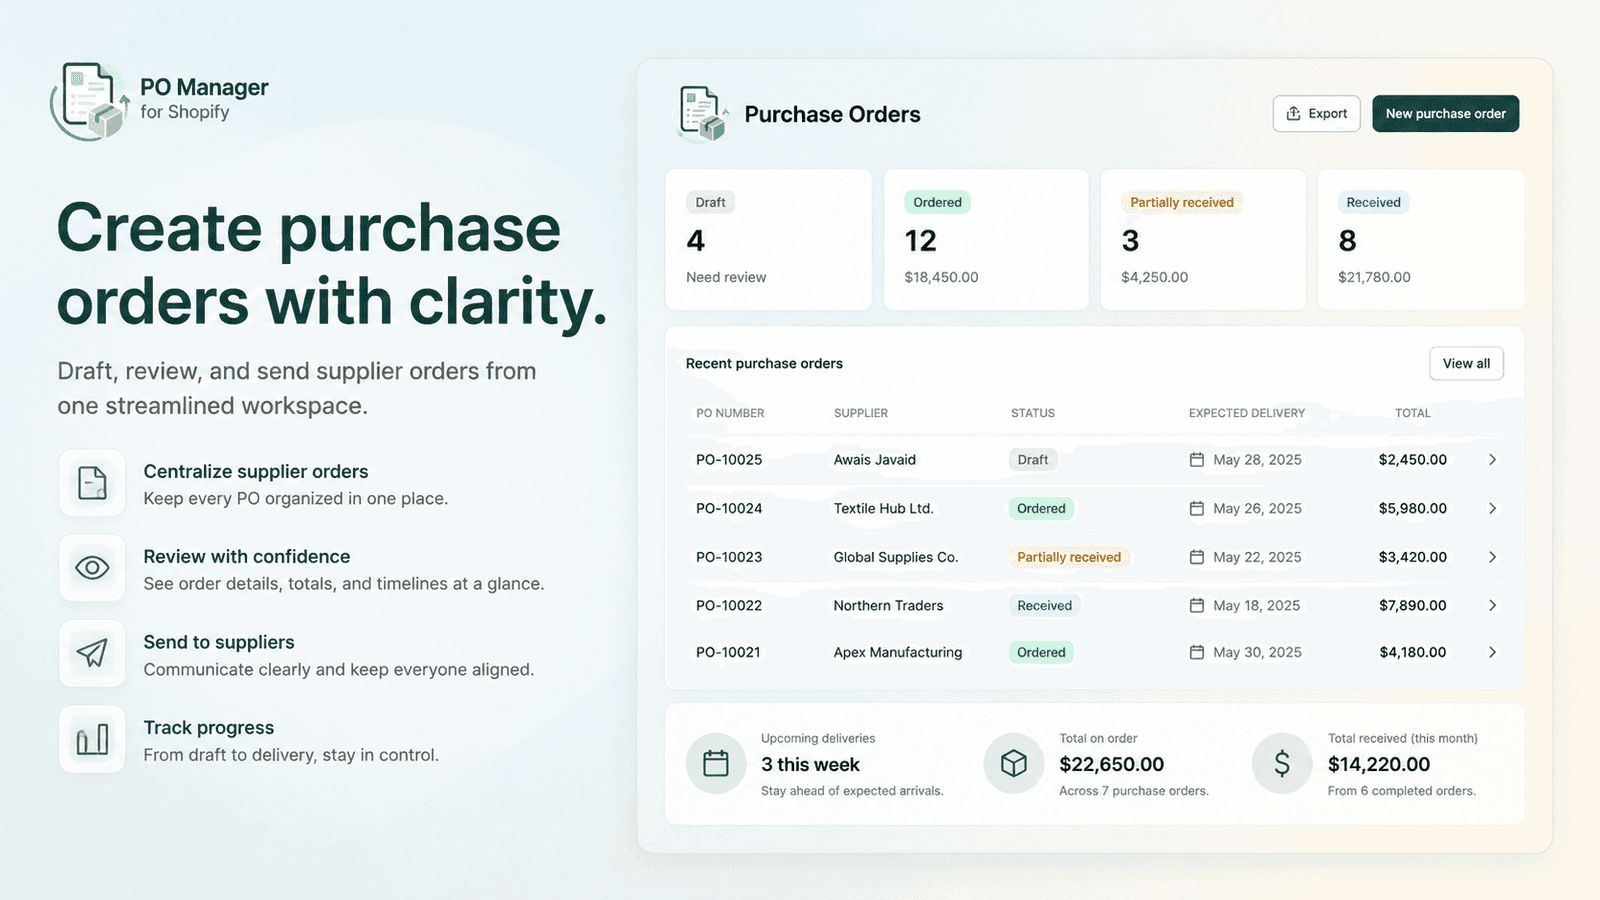This screenshot has height=900, width=1600.
Task: Click the PO NUMBER column header
Action: [730, 413]
